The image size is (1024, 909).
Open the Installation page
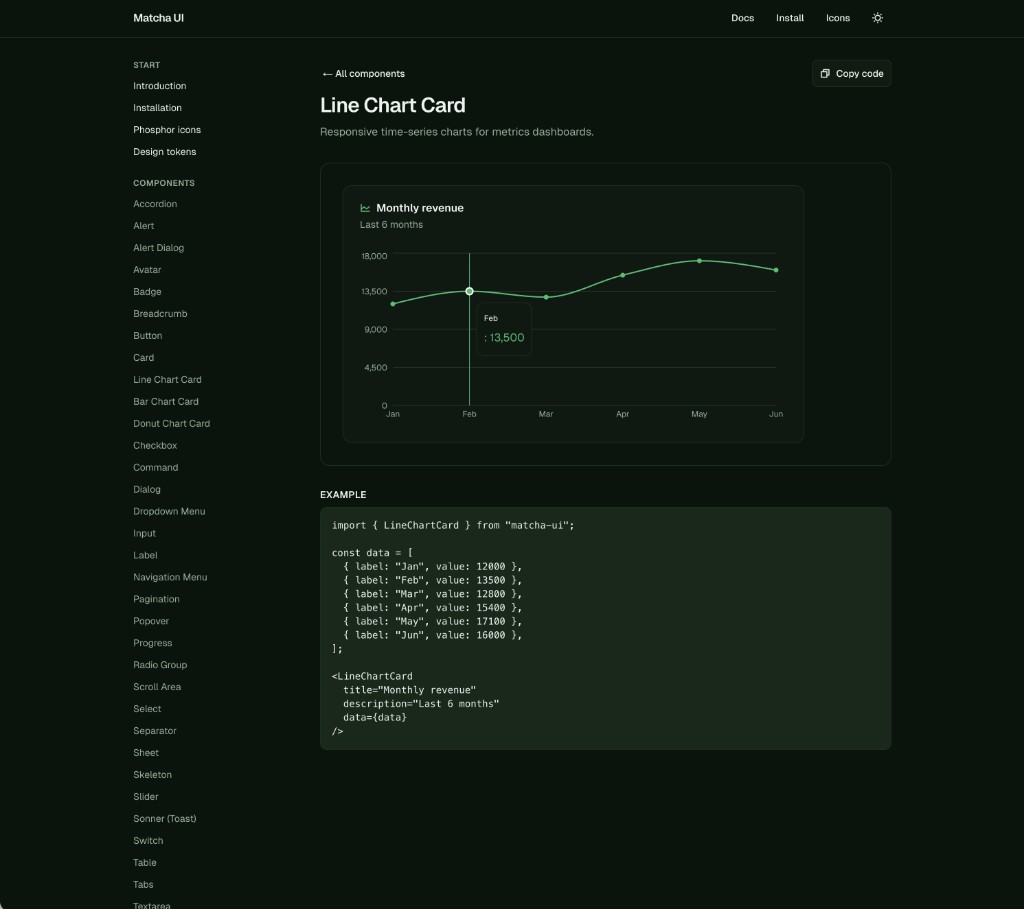(157, 107)
